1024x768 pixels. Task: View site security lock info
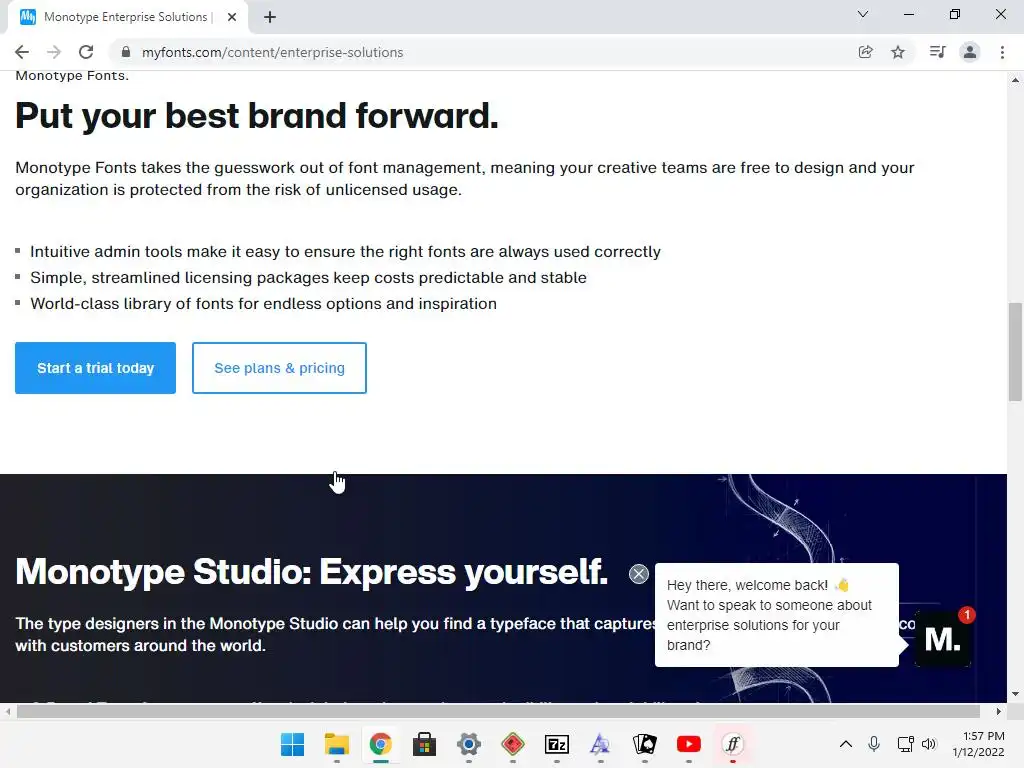[x=125, y=52]
